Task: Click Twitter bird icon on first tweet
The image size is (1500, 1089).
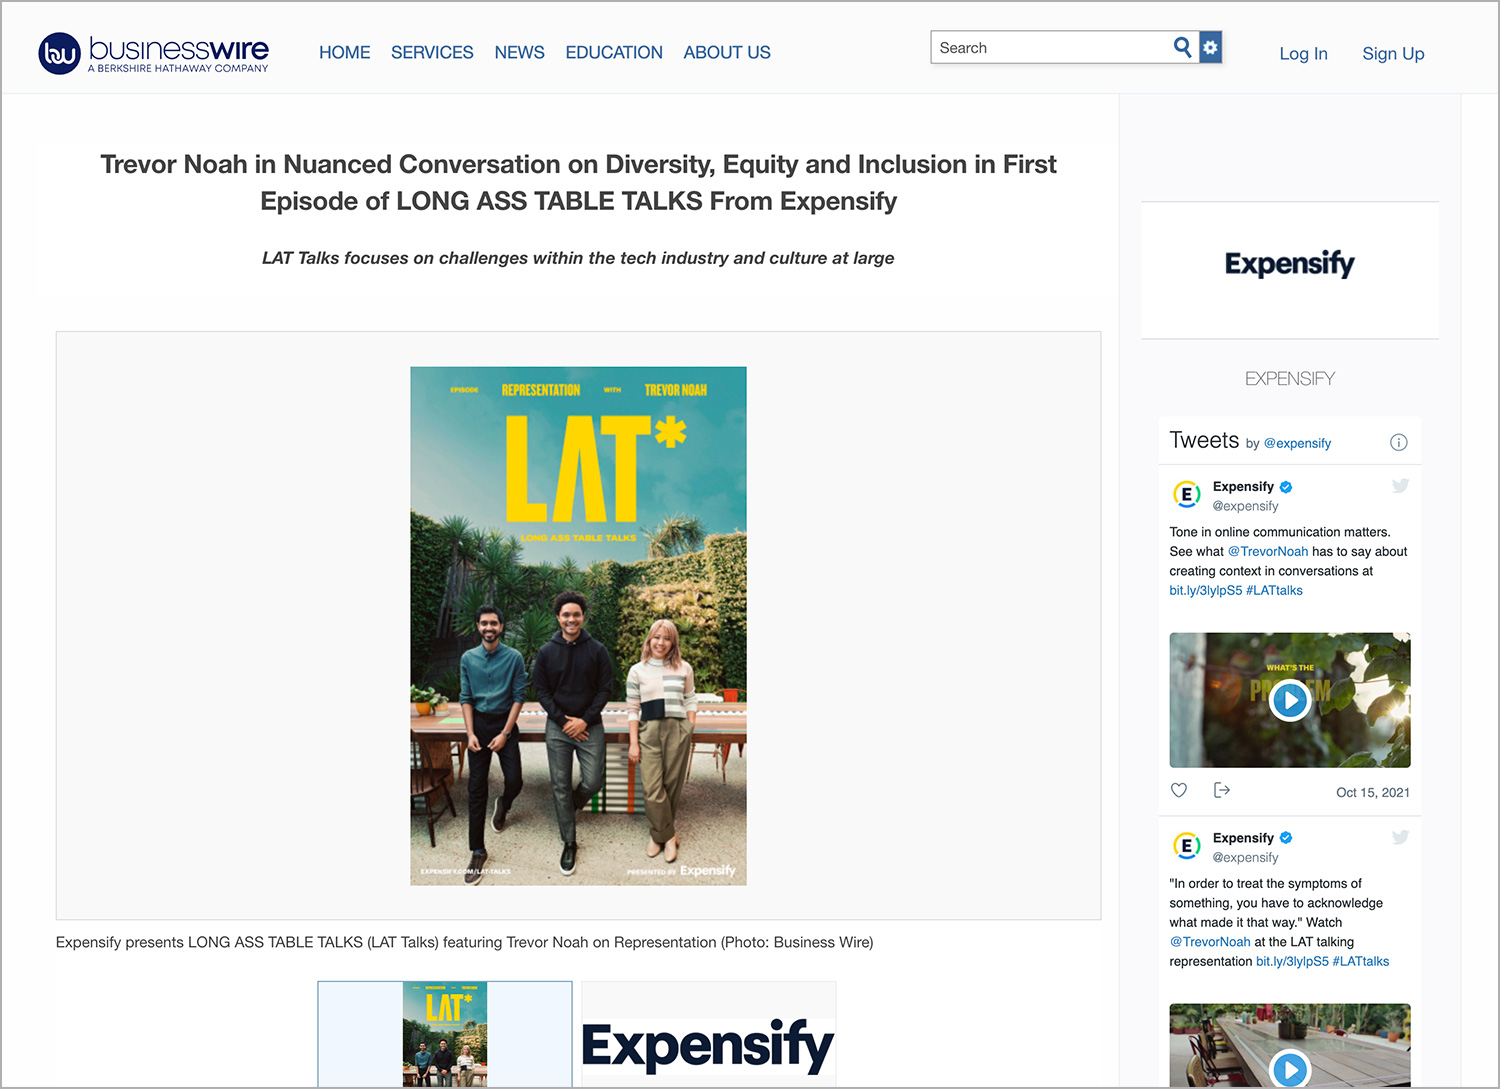Action: (x=1400, y=486)
